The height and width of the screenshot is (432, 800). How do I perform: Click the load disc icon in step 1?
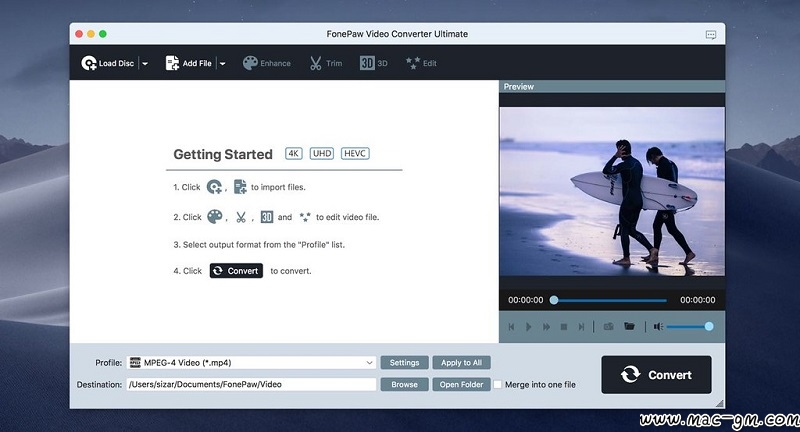tap(214, 187)
